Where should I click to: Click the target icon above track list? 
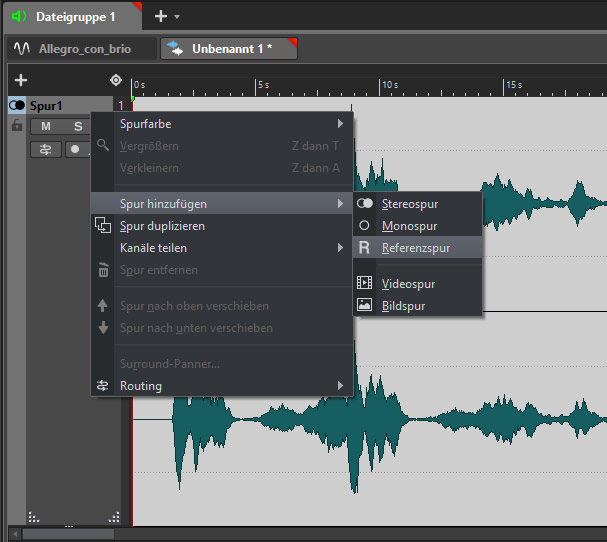(x=116, y=80)
